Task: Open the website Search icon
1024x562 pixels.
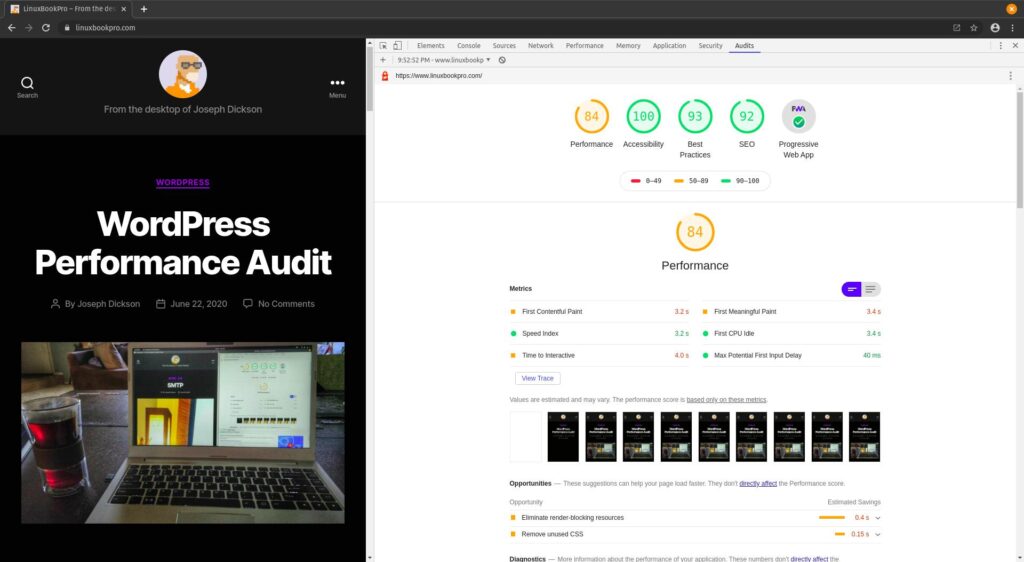Action: 27,87
